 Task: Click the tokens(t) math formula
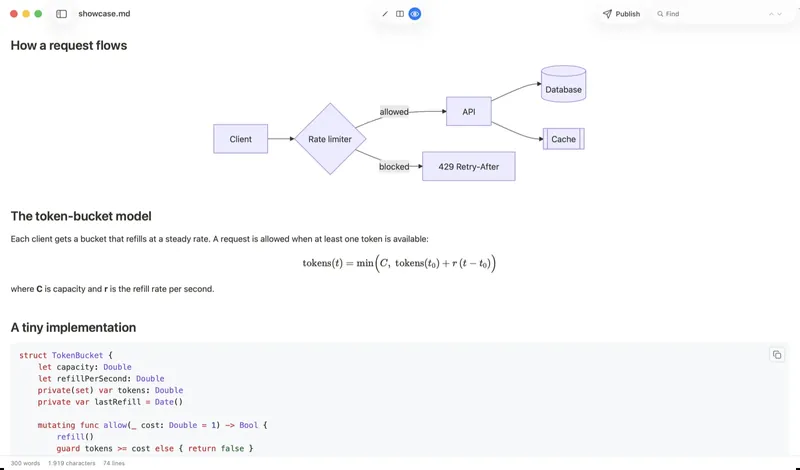pyautogui.click(x=399, y=263)
